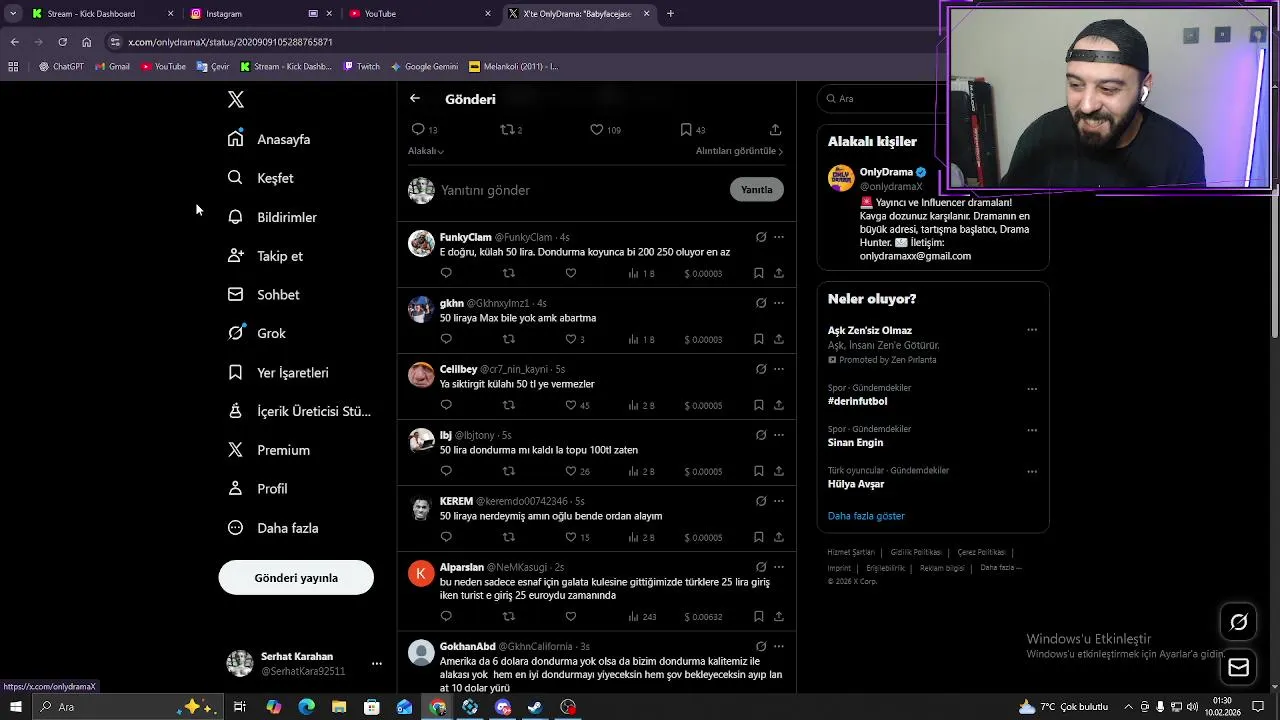Screen dimensions: 1280x720
Task: Open Alıntıları görüntüle link
Action: pyautogui.click(x=739, y=151)
